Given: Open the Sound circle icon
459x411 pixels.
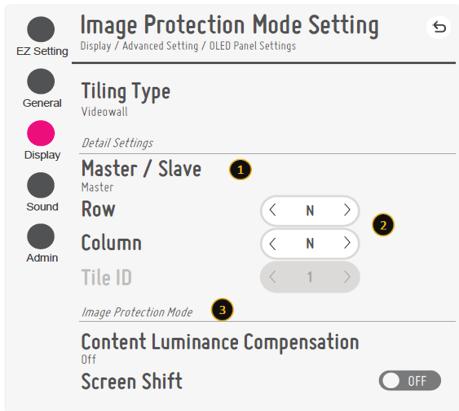Looking at the screenshot, I should pos(41,185).
